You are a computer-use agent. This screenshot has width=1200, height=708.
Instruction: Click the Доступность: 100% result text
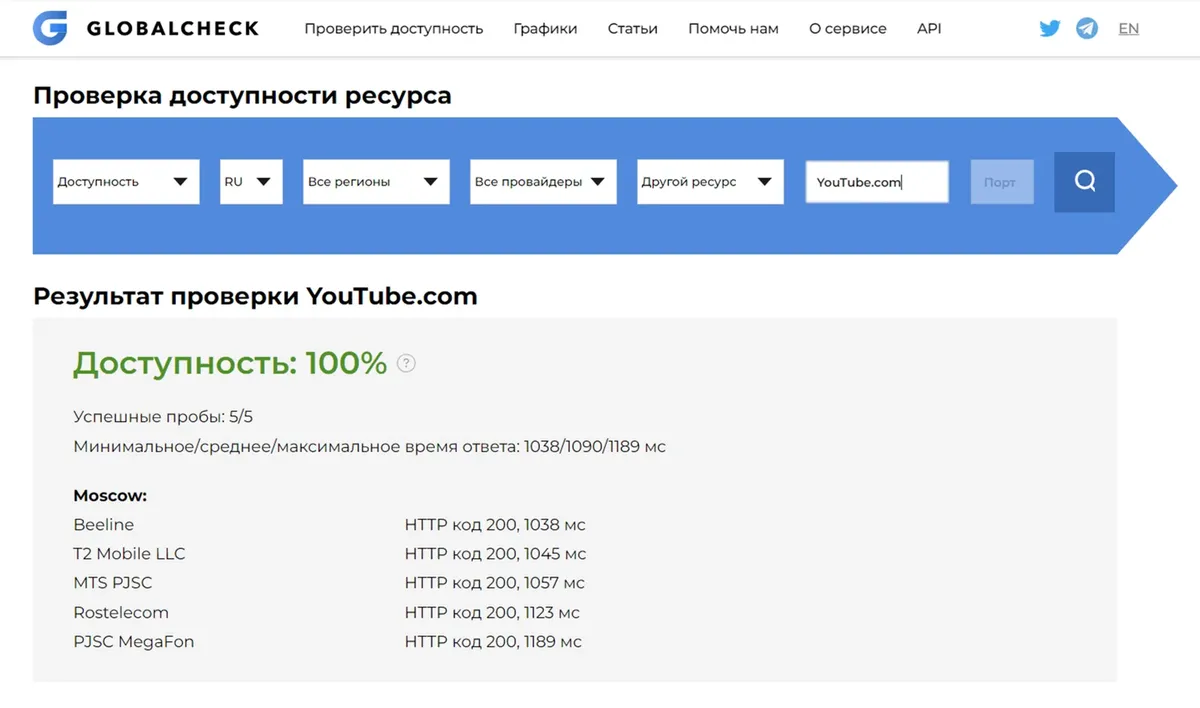pyautogui.click(x=230, y=363)
